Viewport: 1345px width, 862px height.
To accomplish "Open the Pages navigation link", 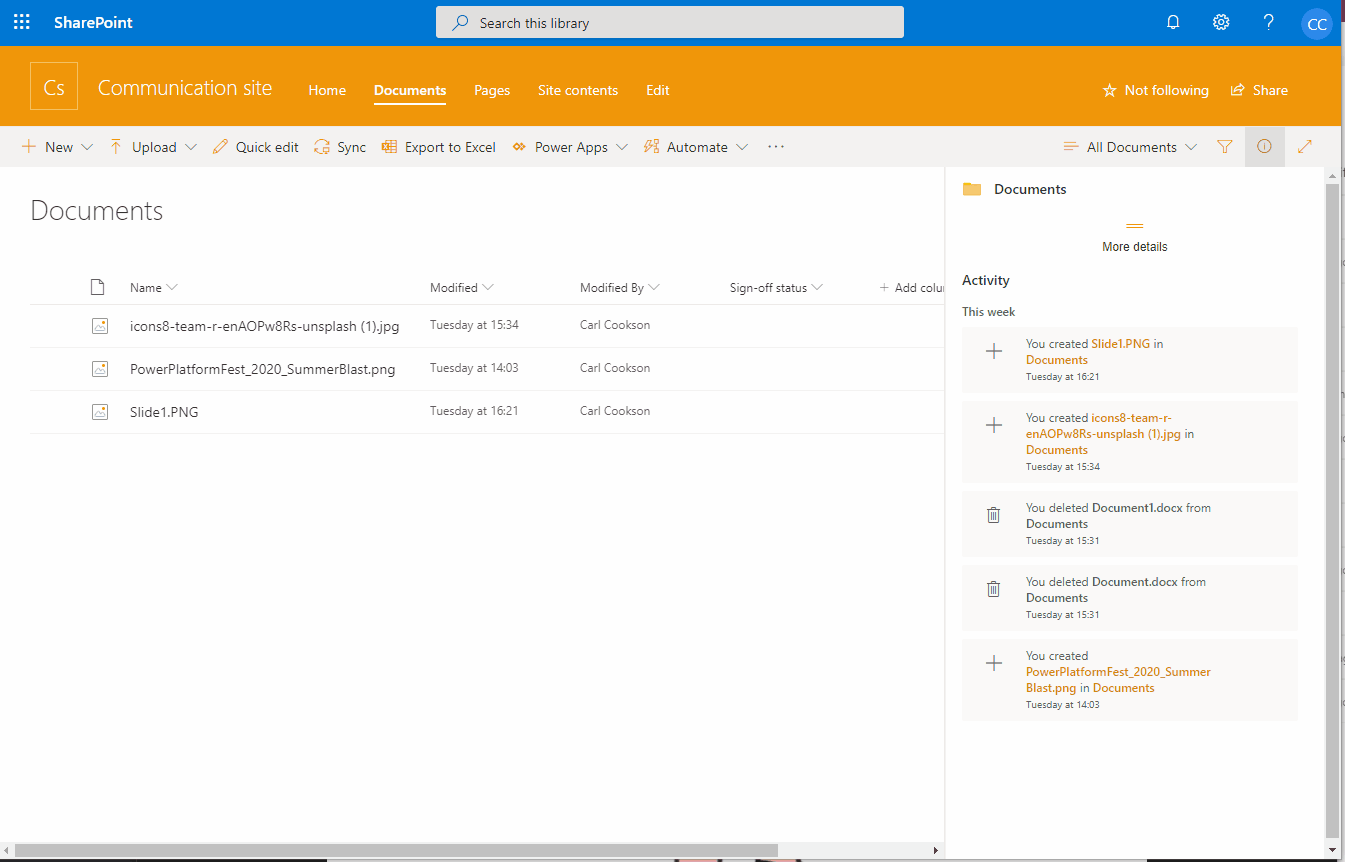I will (492, 90).
